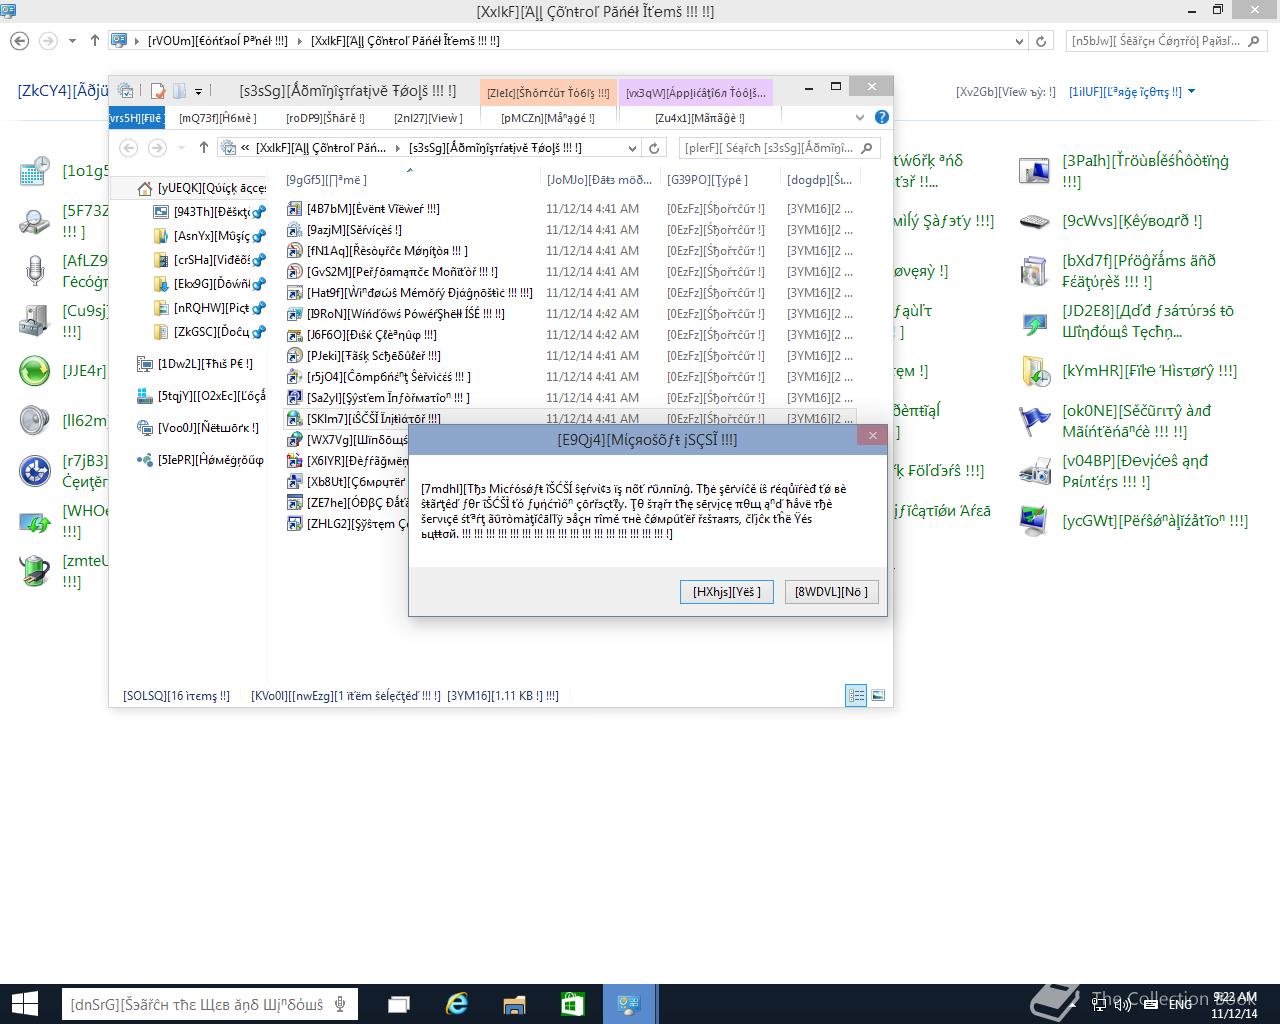Select Homegroup in navigation pane
Image resolution: width=1280 pixels, height=1024 pixels.
200,460
